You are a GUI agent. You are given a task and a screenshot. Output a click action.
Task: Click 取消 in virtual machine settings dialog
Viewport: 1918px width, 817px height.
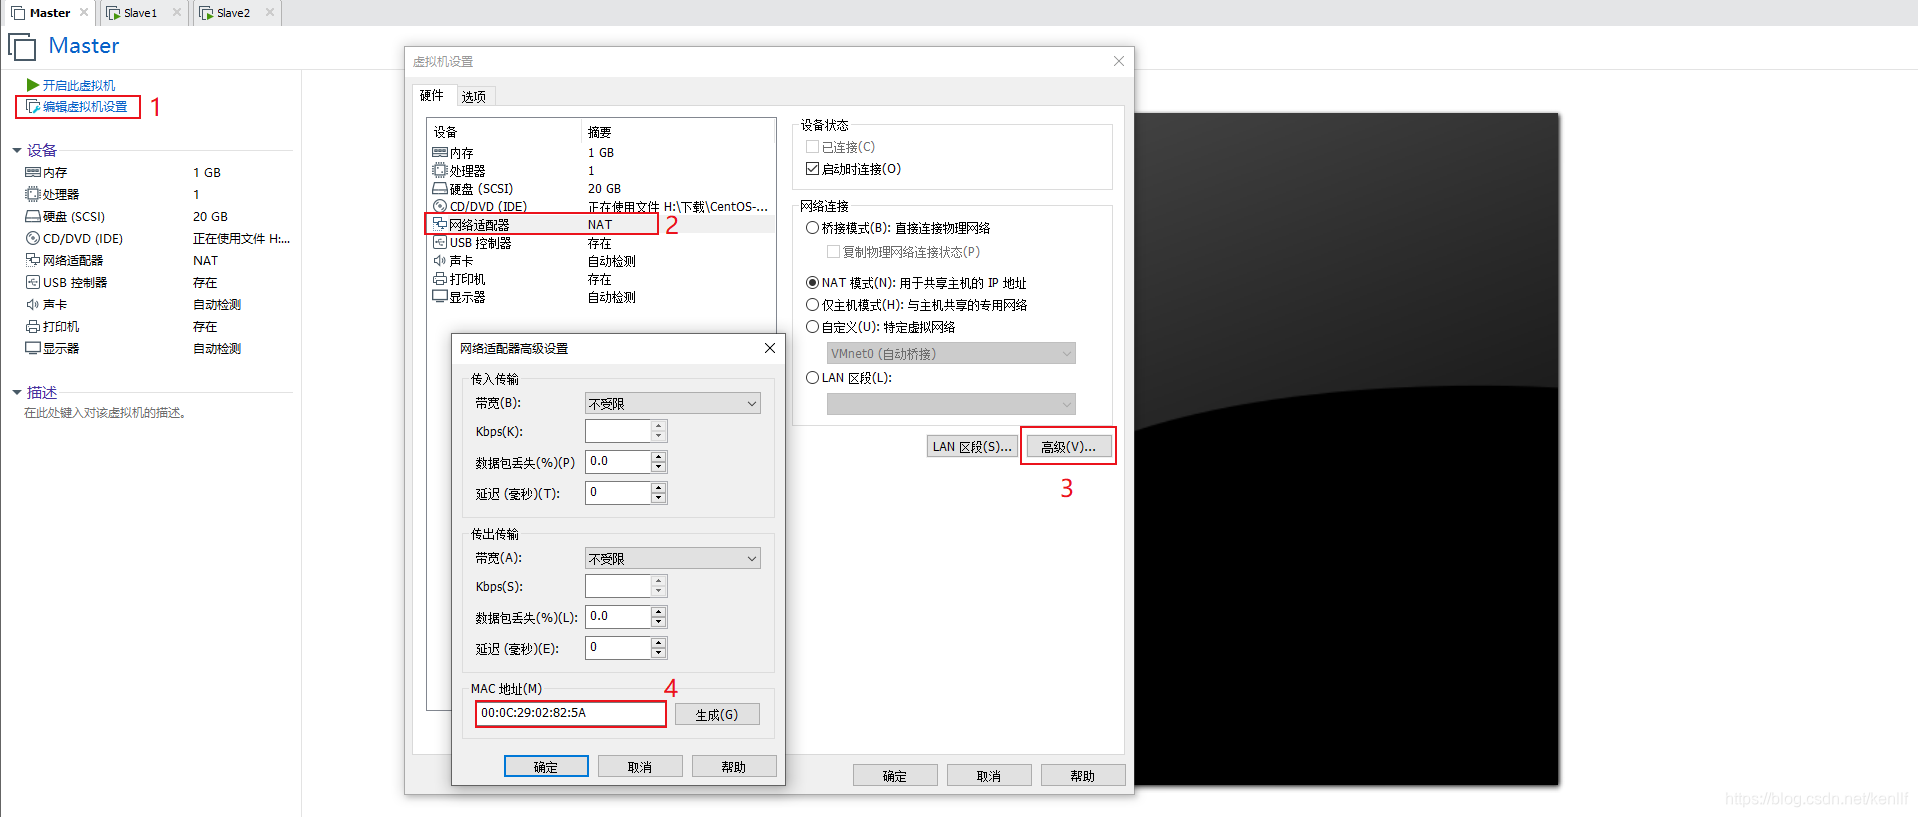(x=989, y=776)
